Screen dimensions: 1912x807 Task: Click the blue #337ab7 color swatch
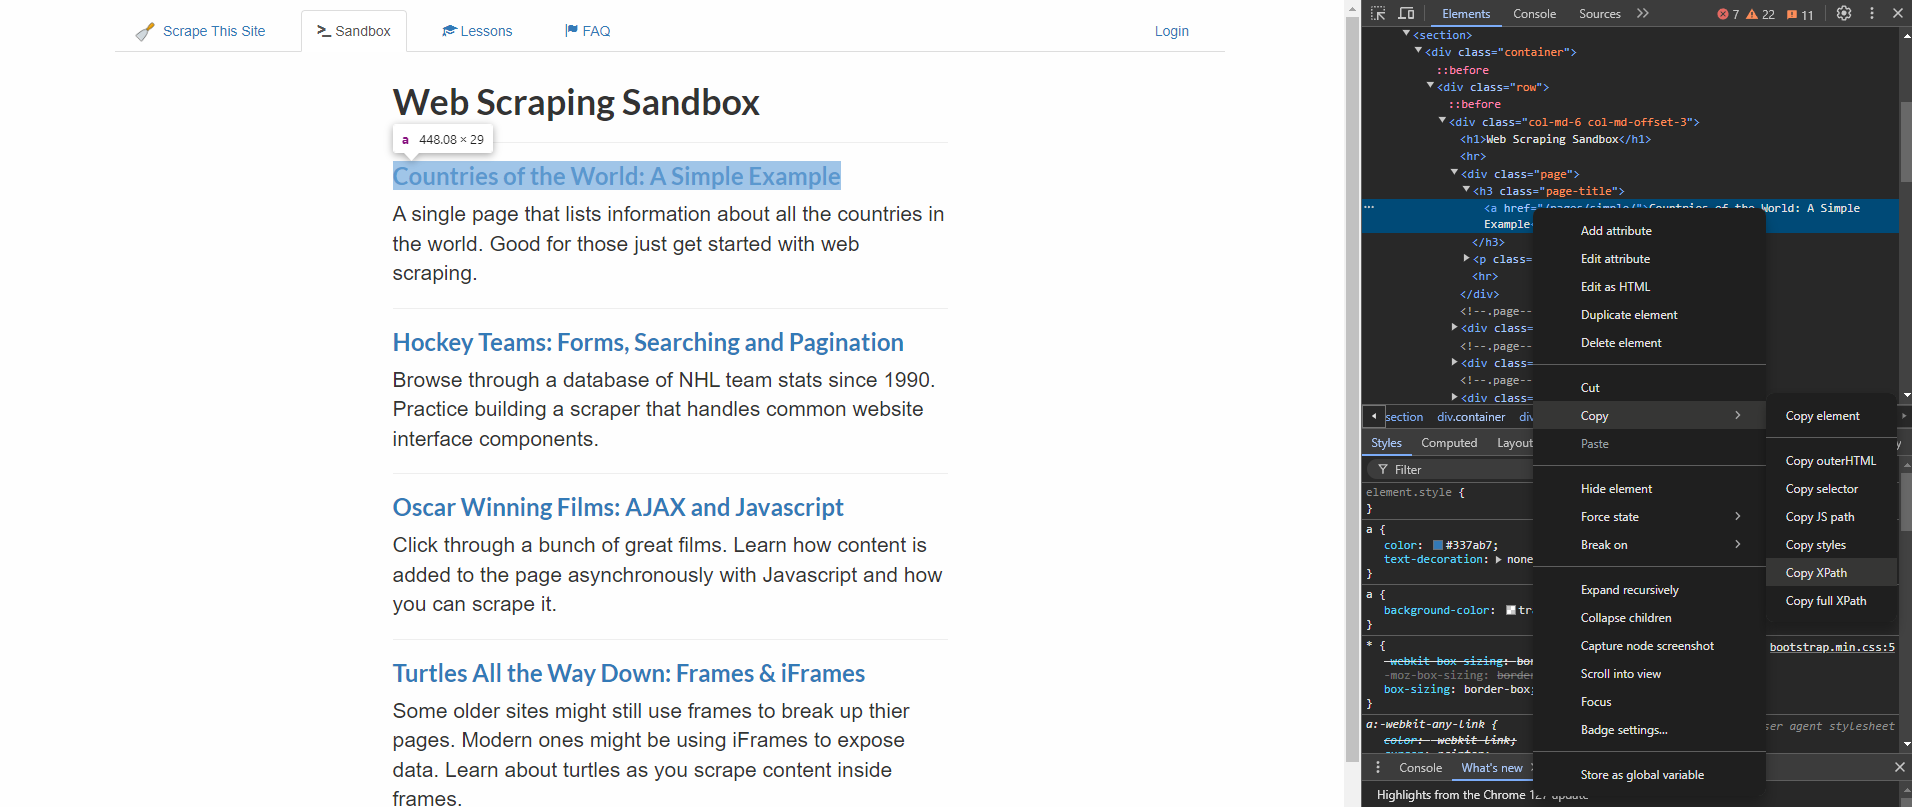point(1436,545)
